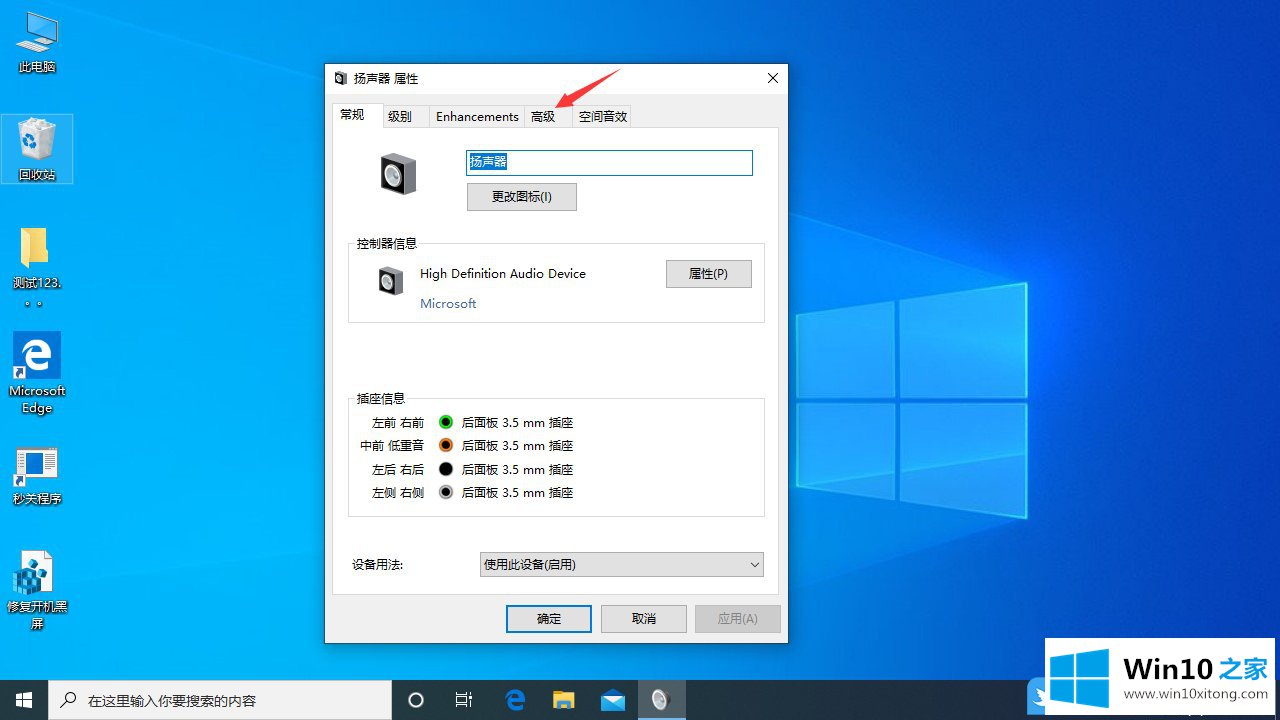Open File Explorer from the taskbar
This screenshot has height=720, width=1280.
[563, 700]
